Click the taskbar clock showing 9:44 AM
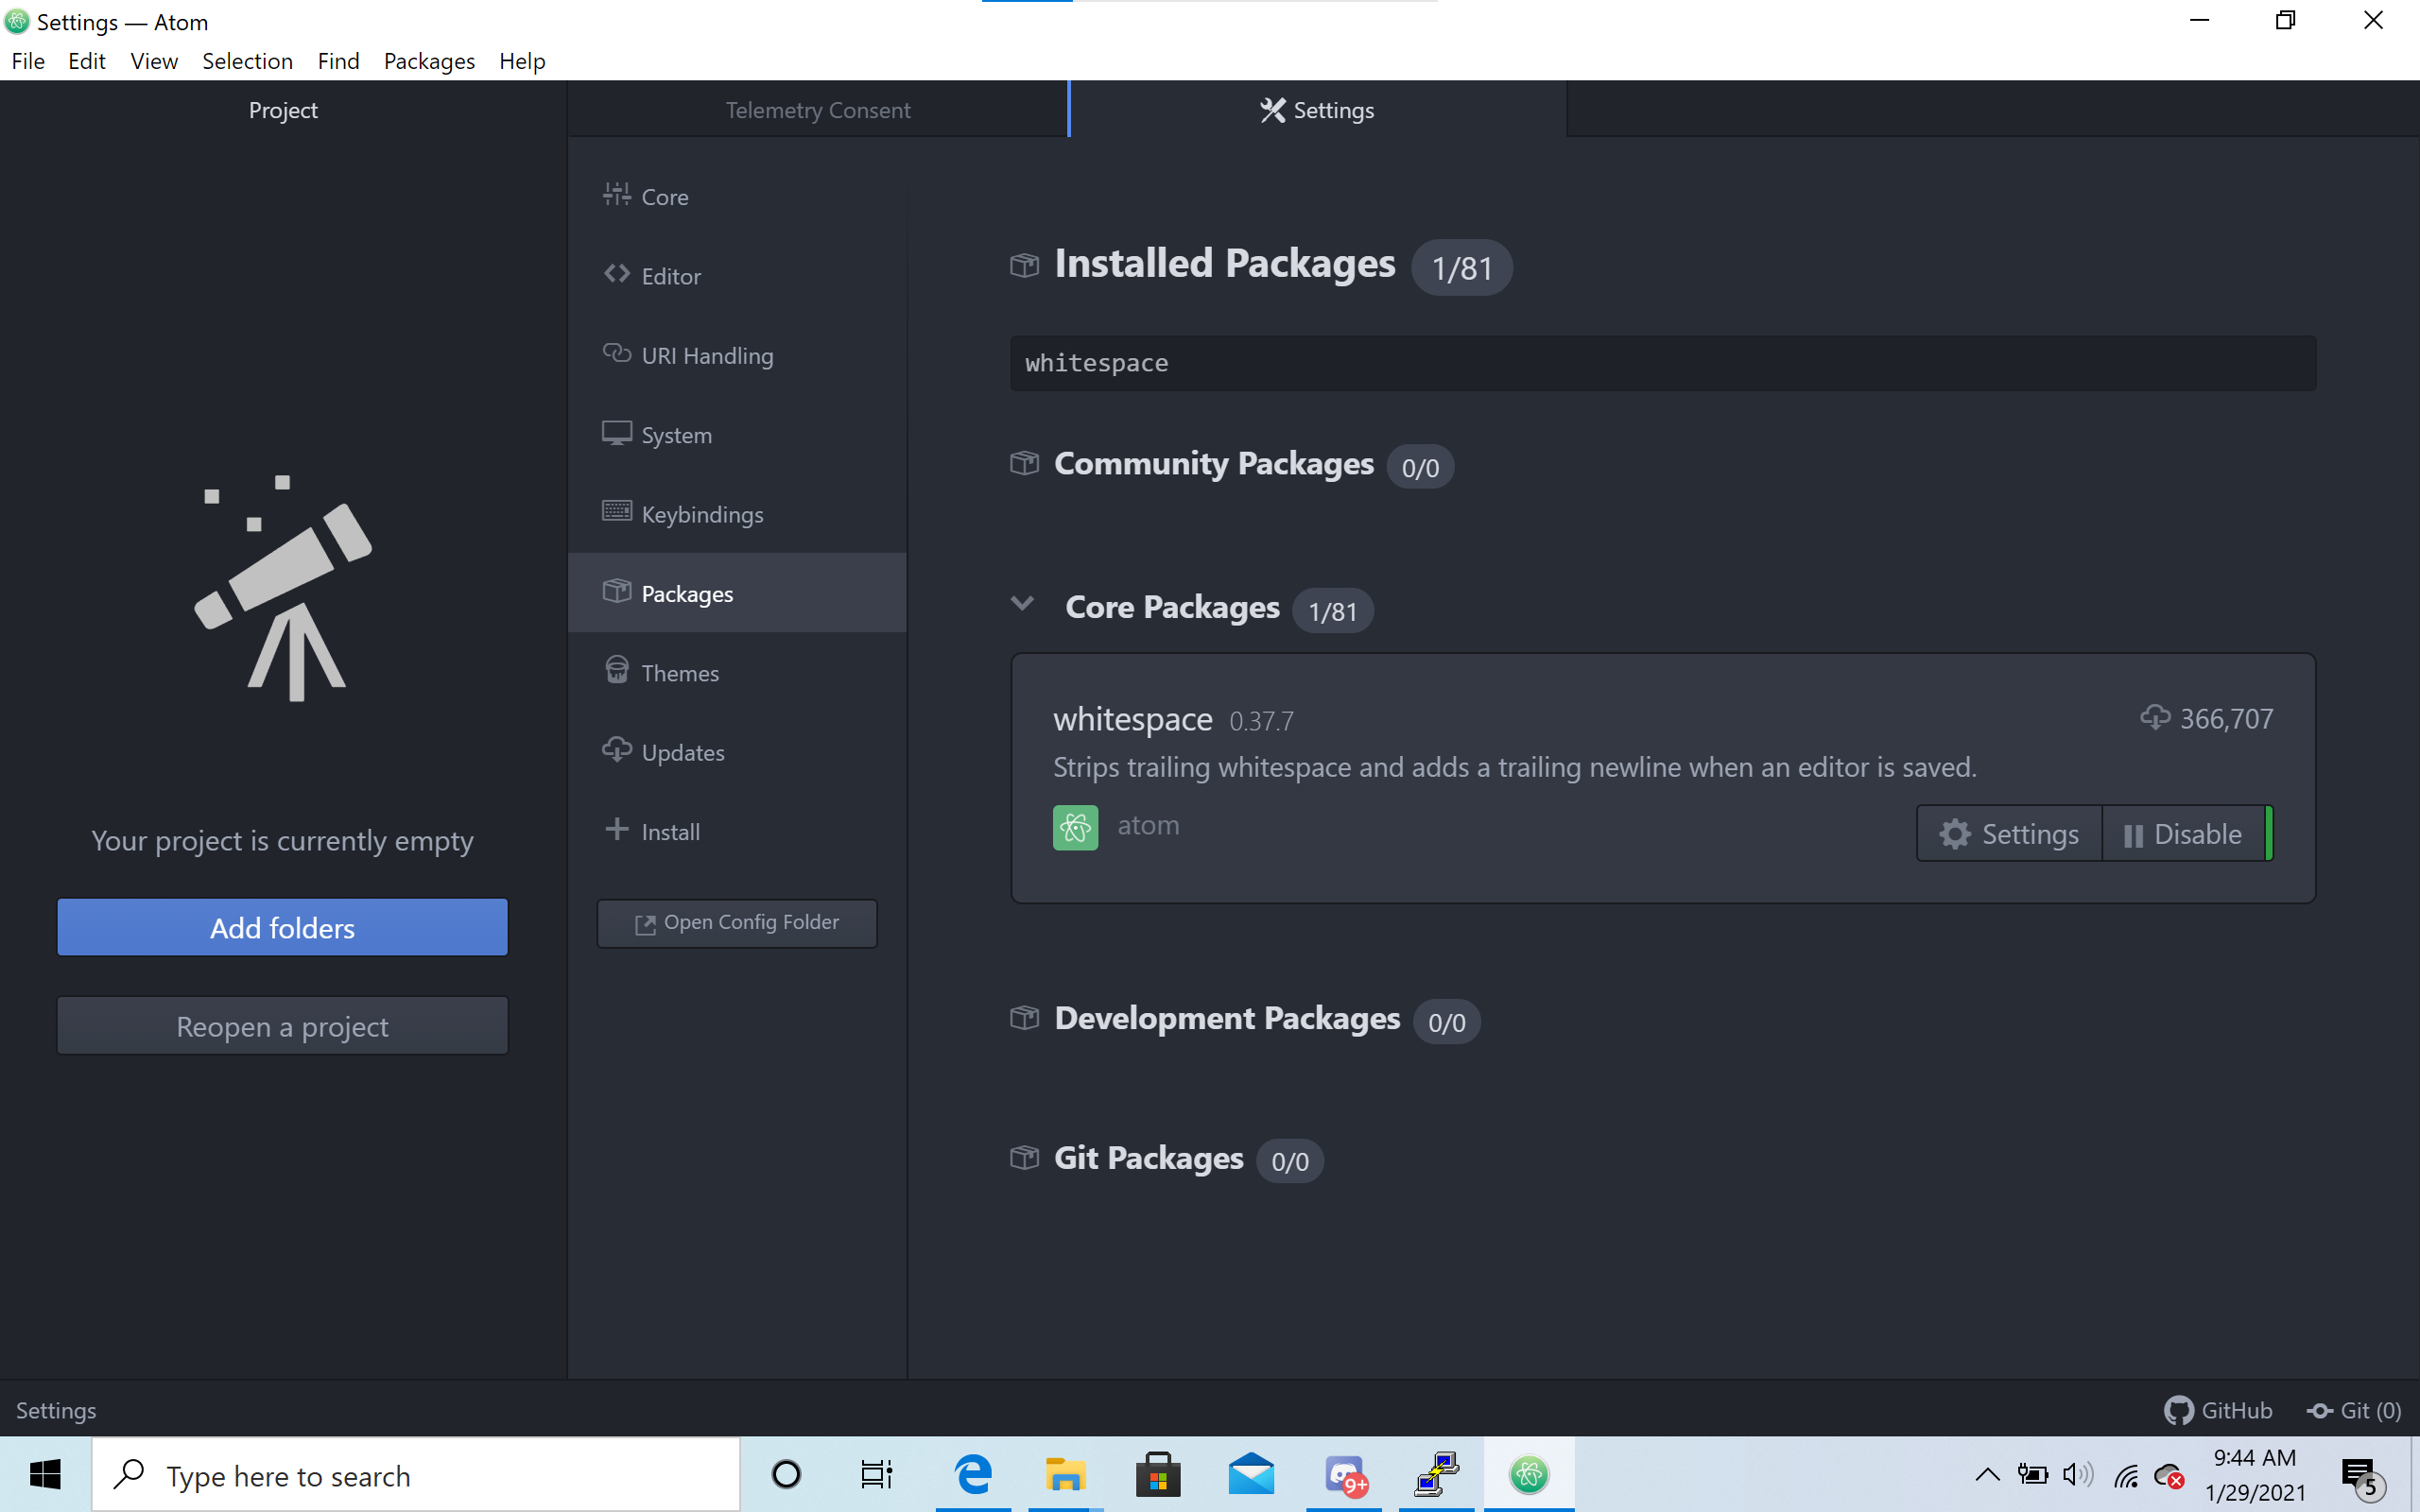Viewport: 2420px width, 1512px height. pos(2254,1475)
